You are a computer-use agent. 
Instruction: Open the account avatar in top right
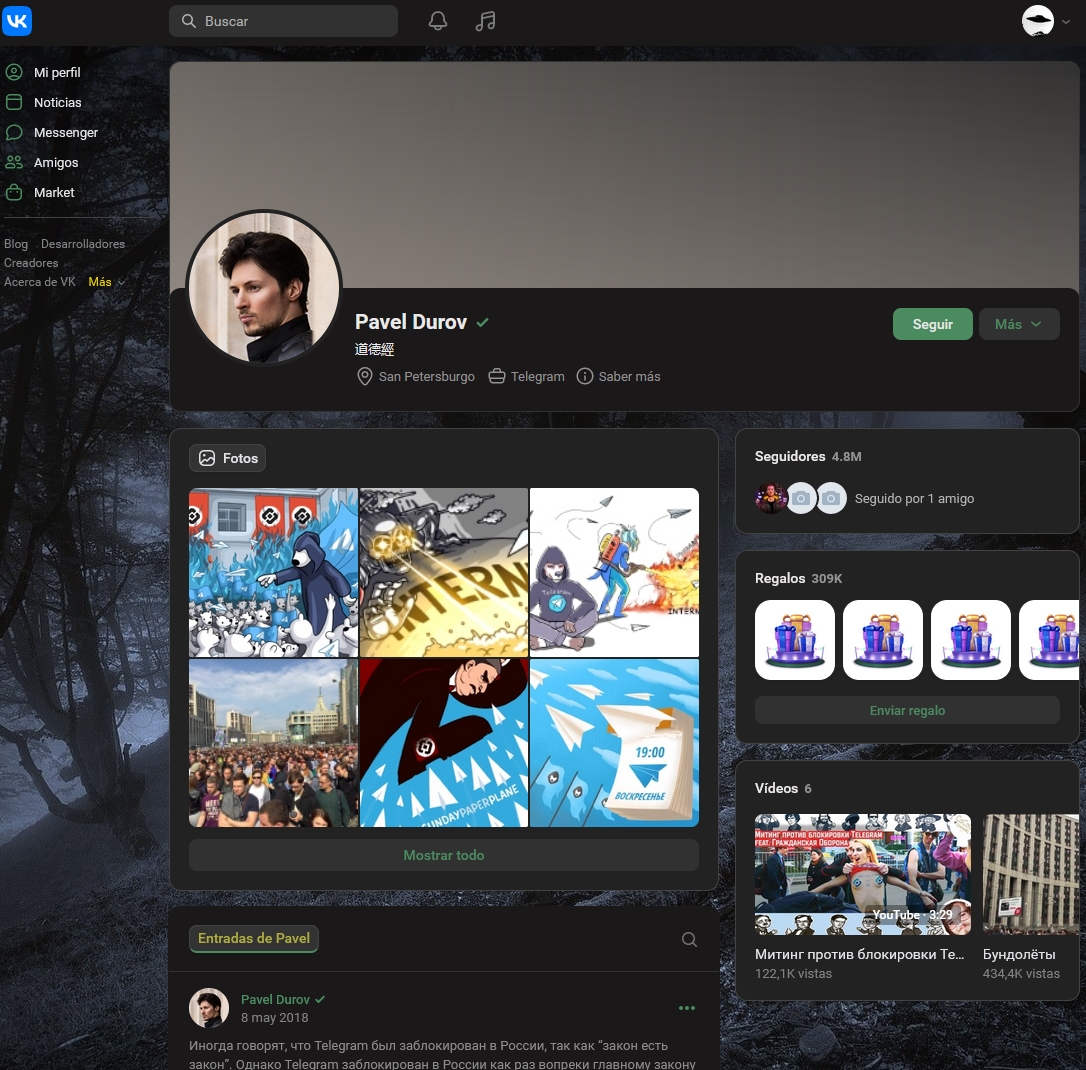pyautogui.click(x=1038, y=21)
